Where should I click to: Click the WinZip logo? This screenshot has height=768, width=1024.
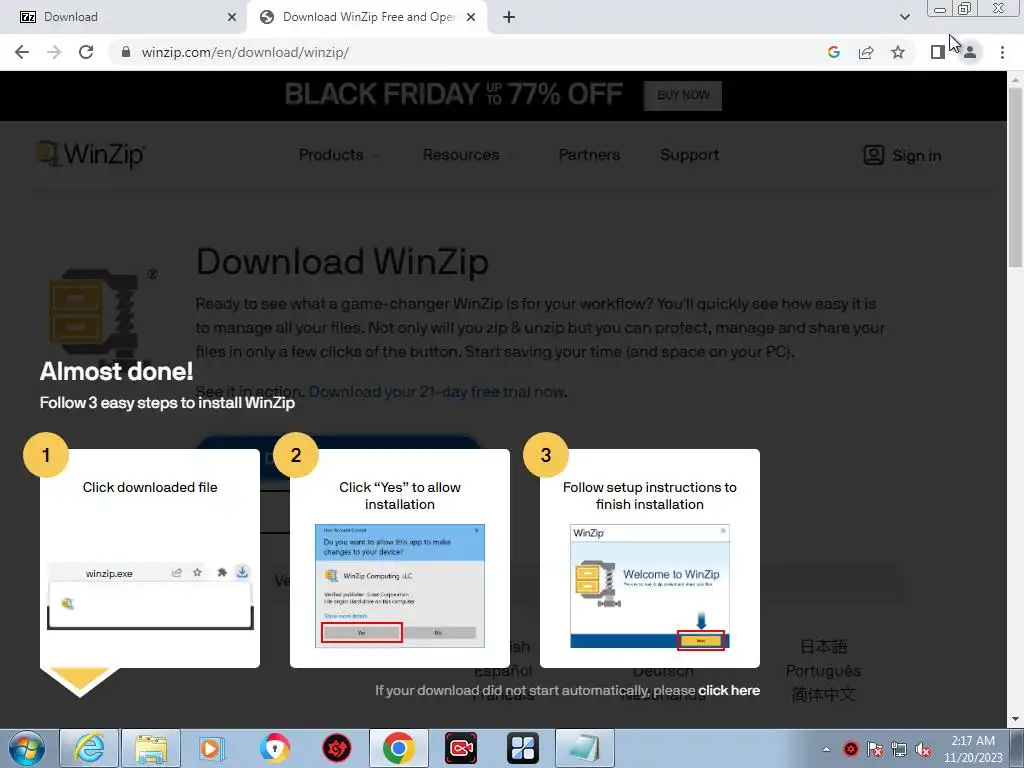pyautogui.click(x=91, y=155)
